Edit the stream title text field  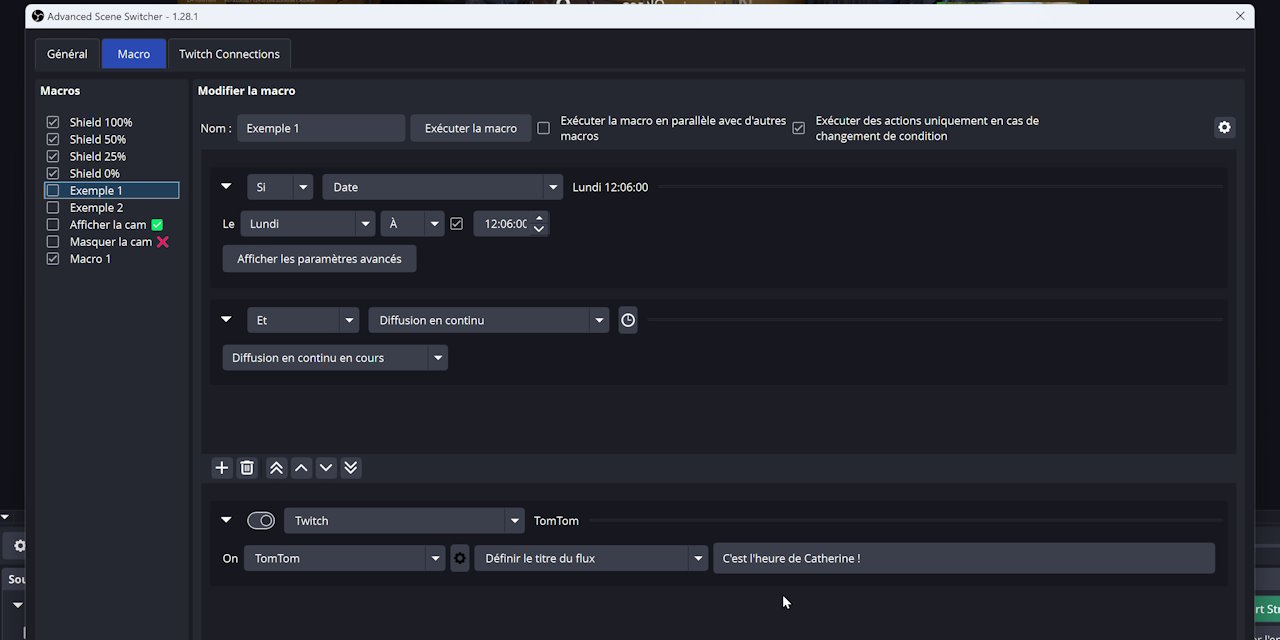coord(965,558)
